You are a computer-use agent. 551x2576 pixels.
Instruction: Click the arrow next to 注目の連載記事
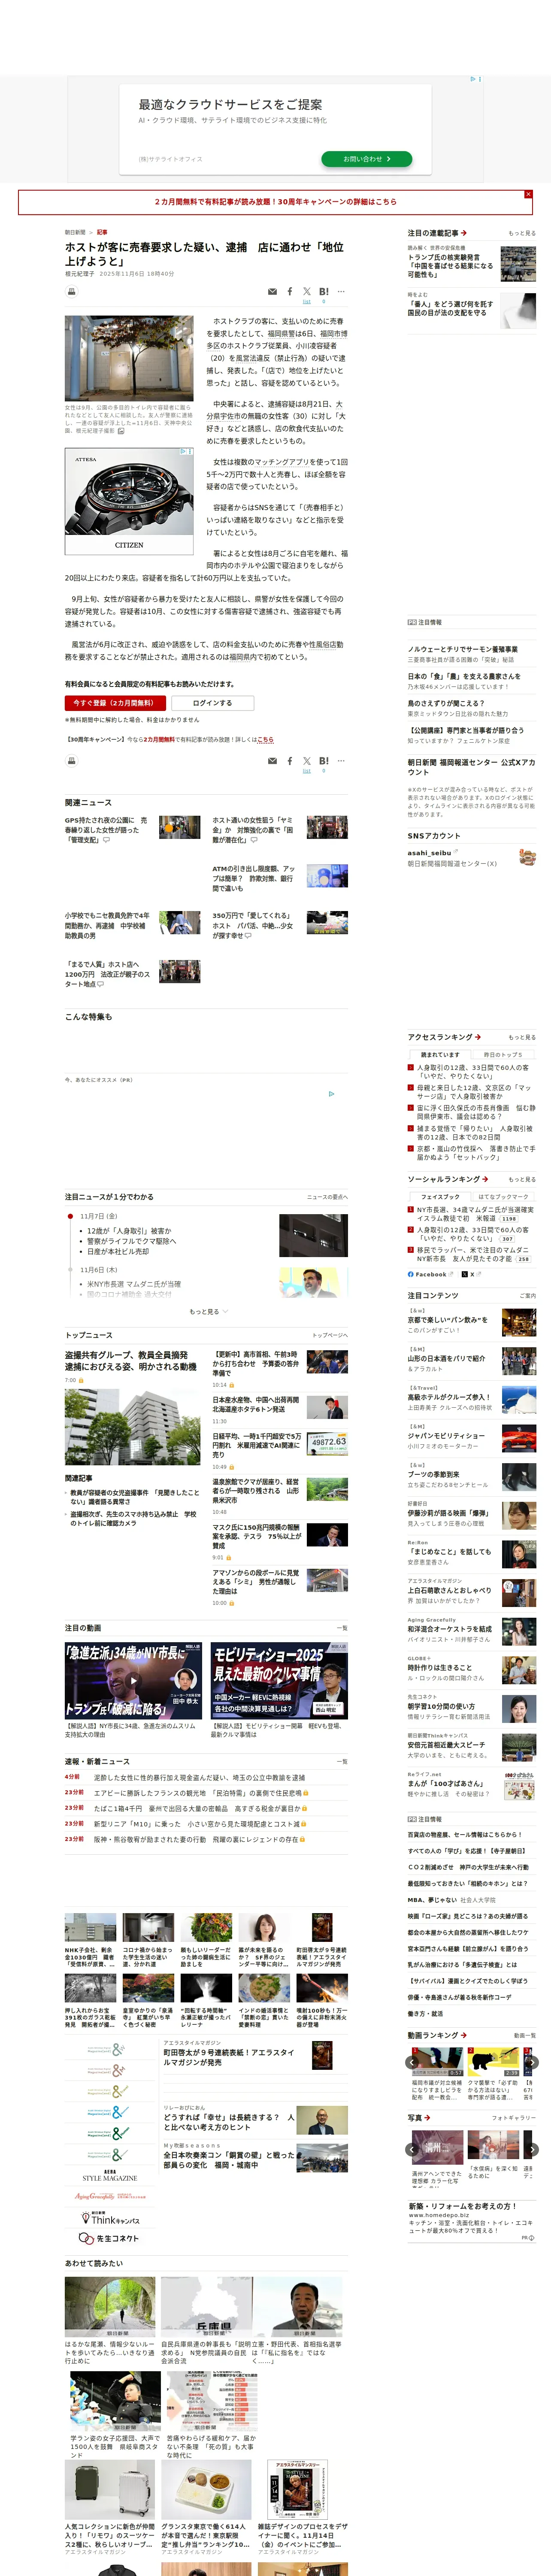(x=464, y=233)
